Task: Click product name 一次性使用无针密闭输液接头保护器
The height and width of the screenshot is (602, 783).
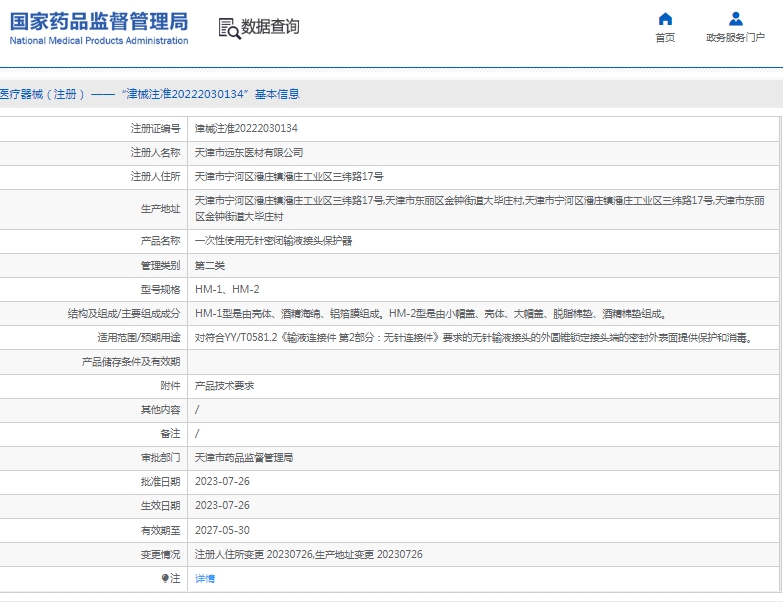Action: coord(274,241)
